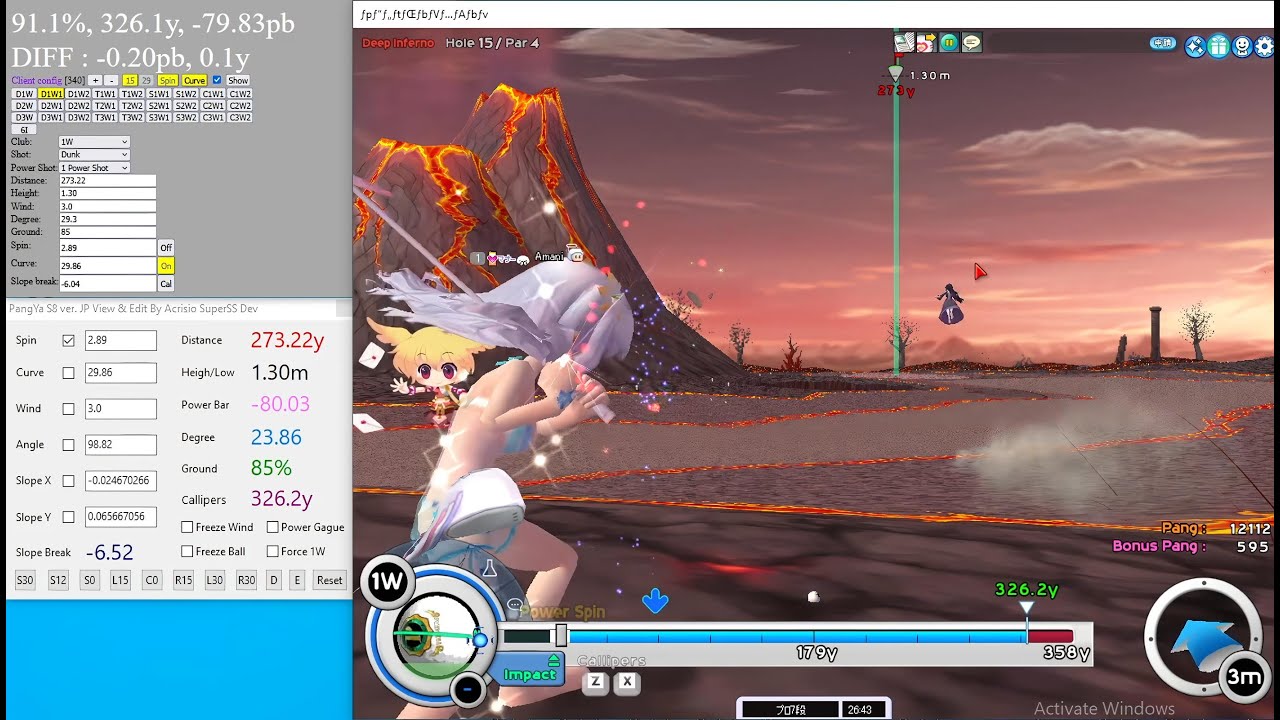Click the blue down arrow above power bar
Screen dimensions: 1280x720
pyautogui.click(x=655, y=600)
